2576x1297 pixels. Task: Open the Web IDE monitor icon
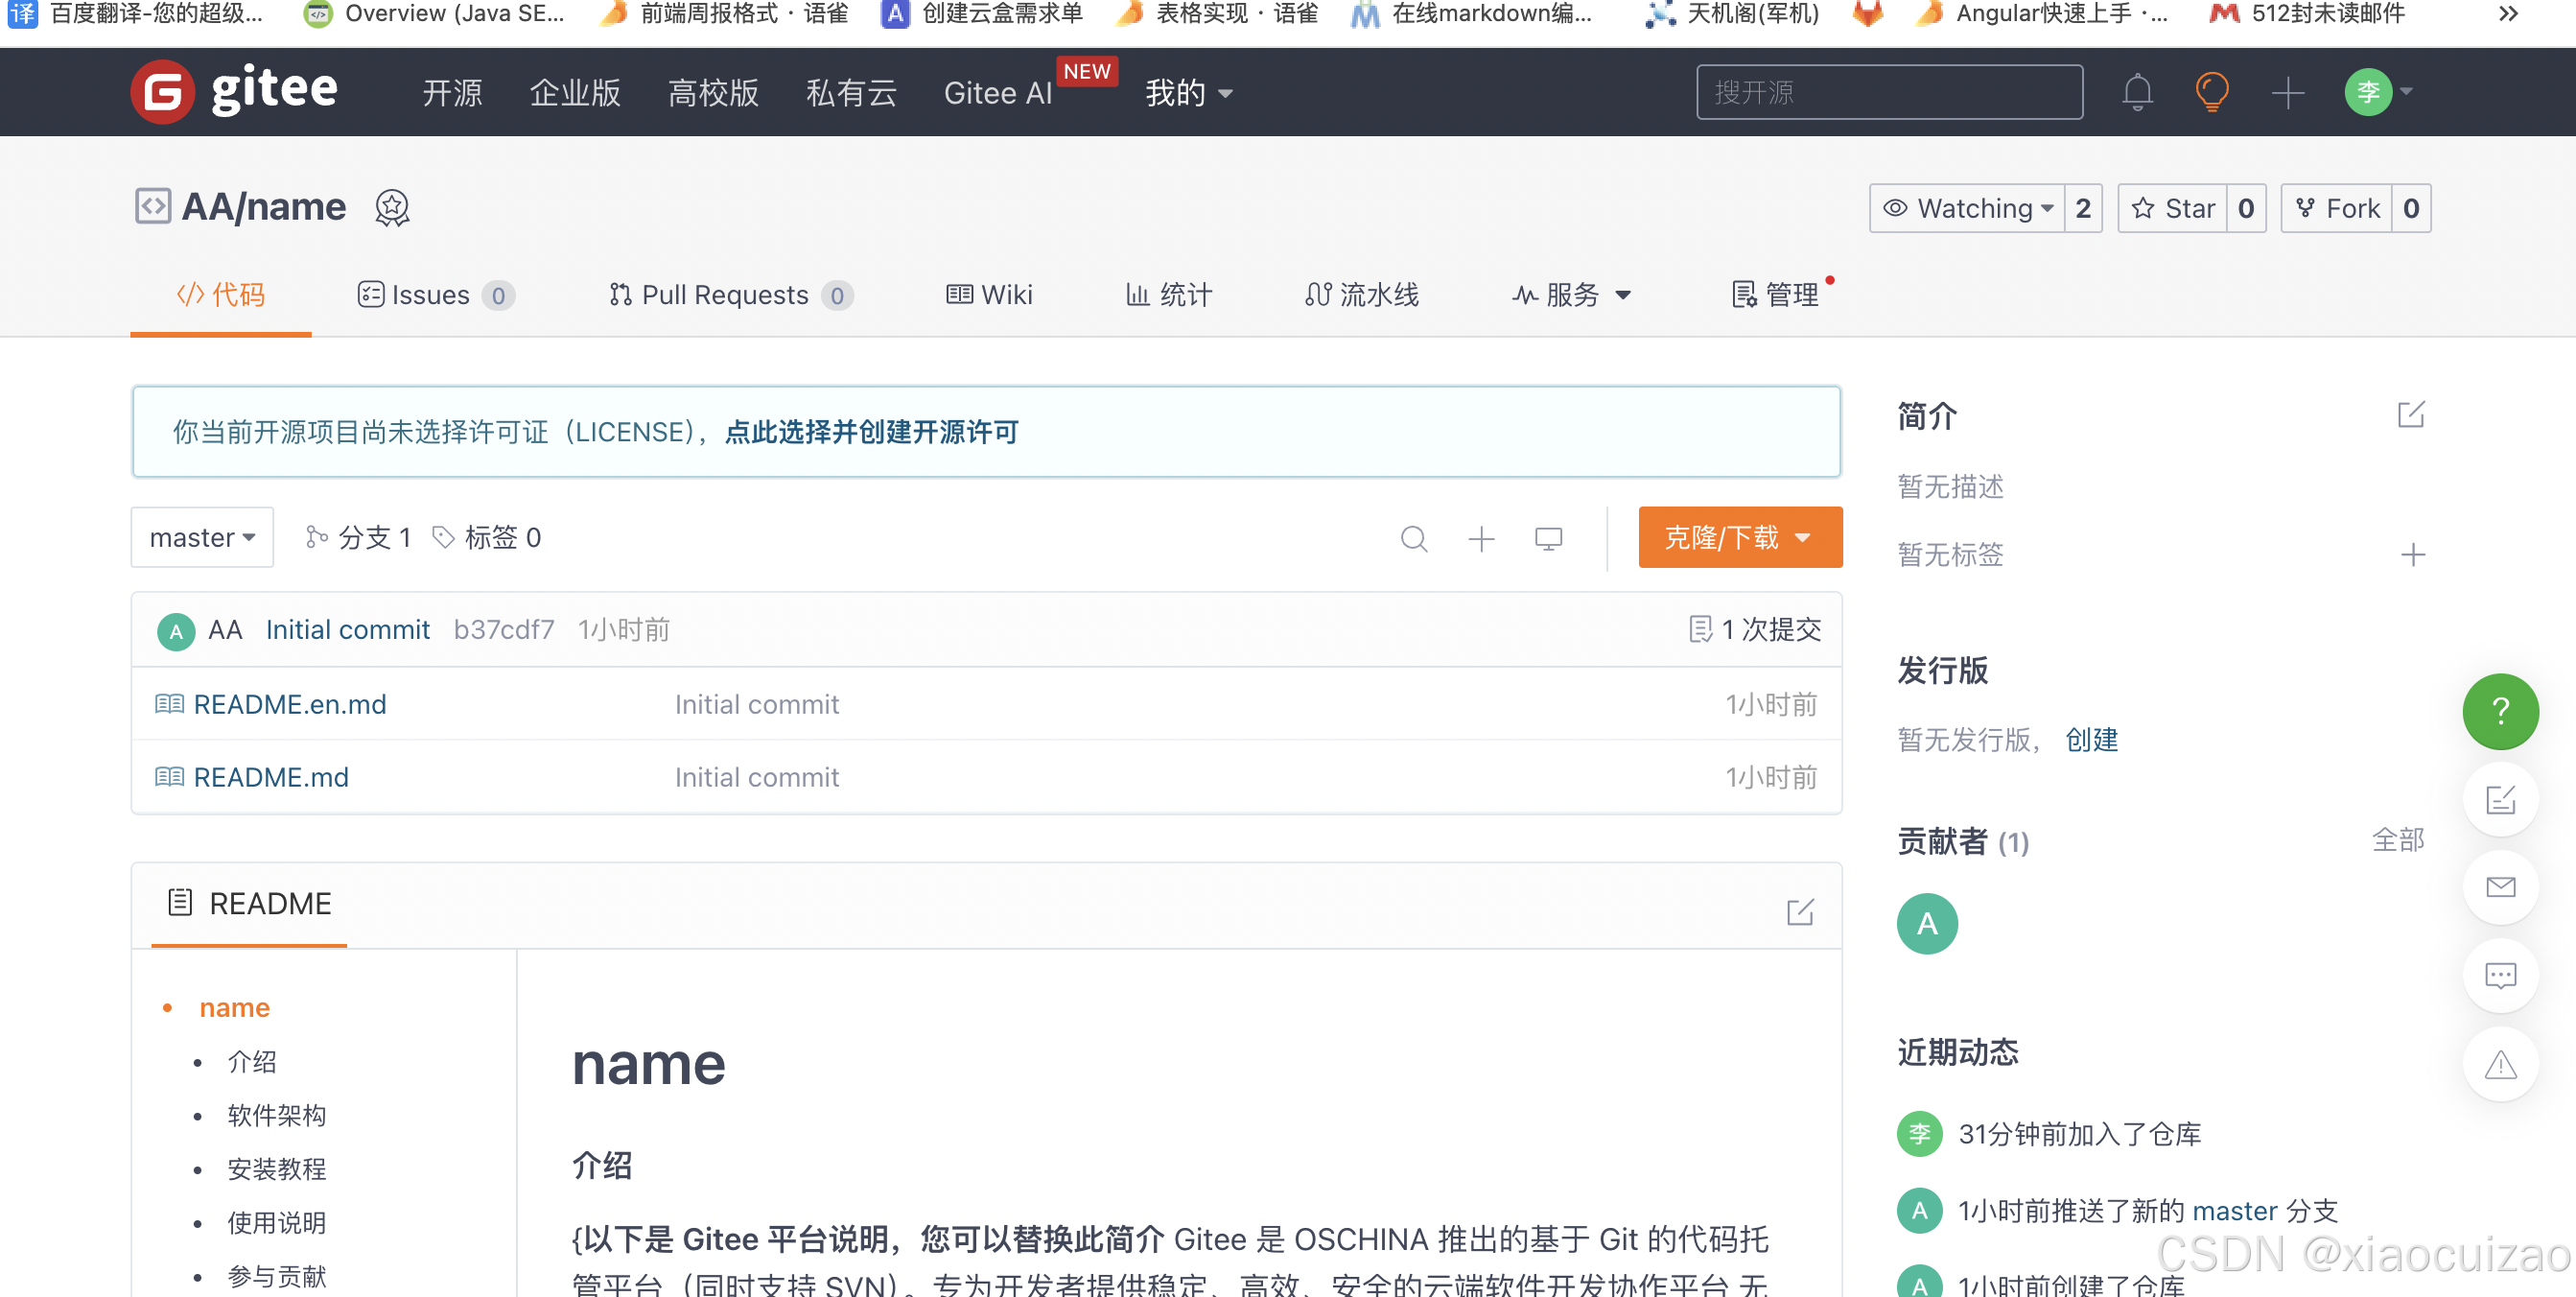click(x=1548, y=539)
